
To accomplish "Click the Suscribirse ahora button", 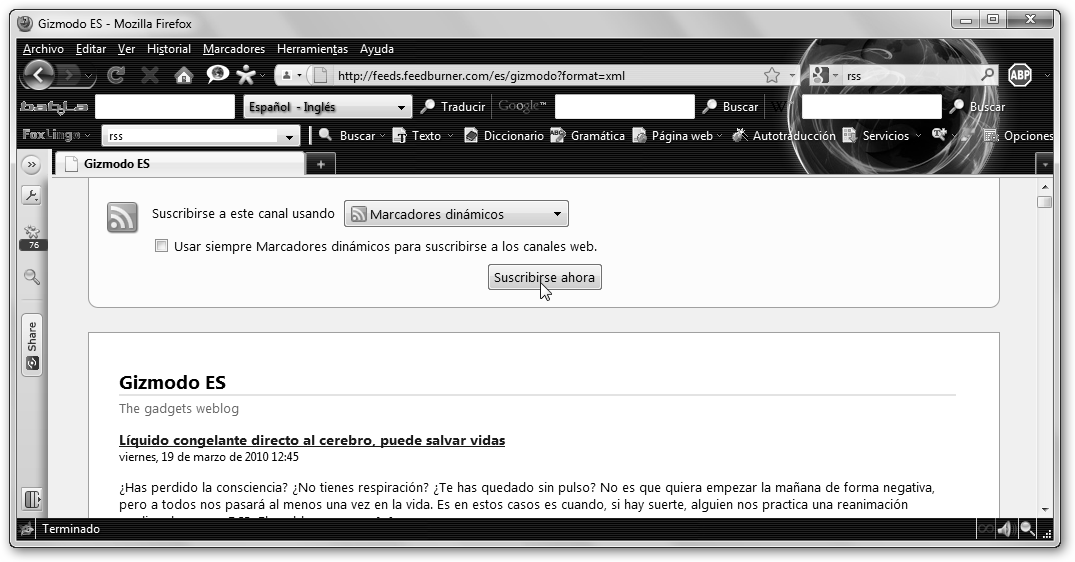I will (x=544, y=278).
